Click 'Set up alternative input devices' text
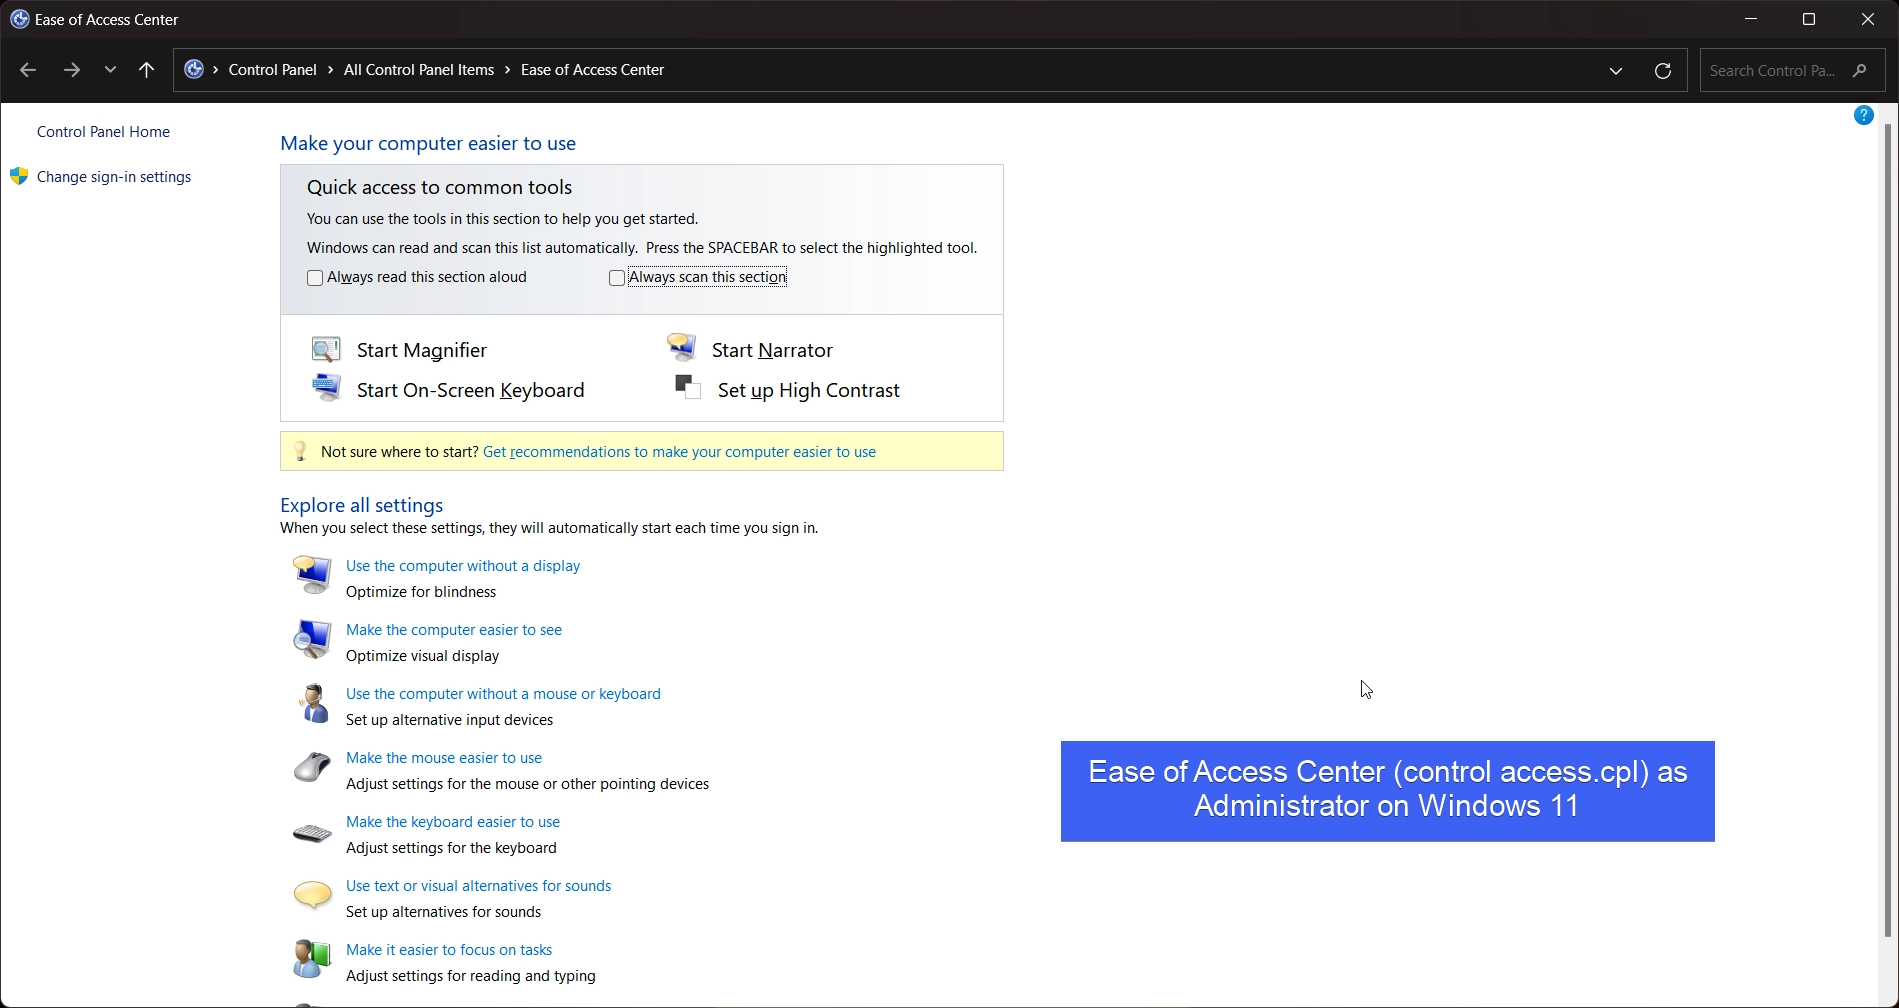1899x1008 pixels. [x=449, y=720]
